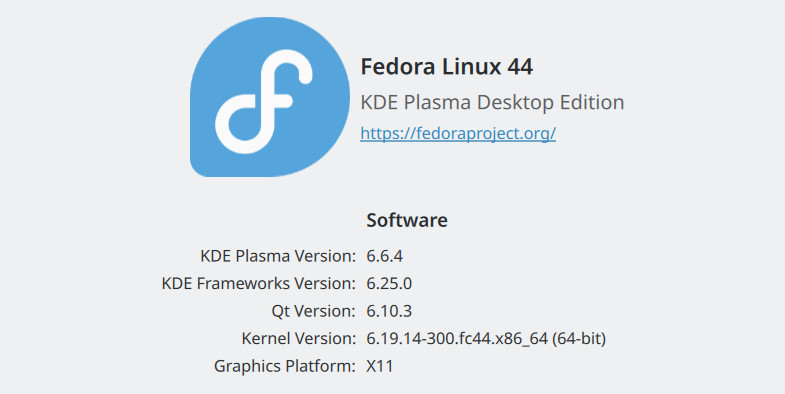Open the fedoraproject.org link
The image size is (785, 394).
tap(458, 133)
